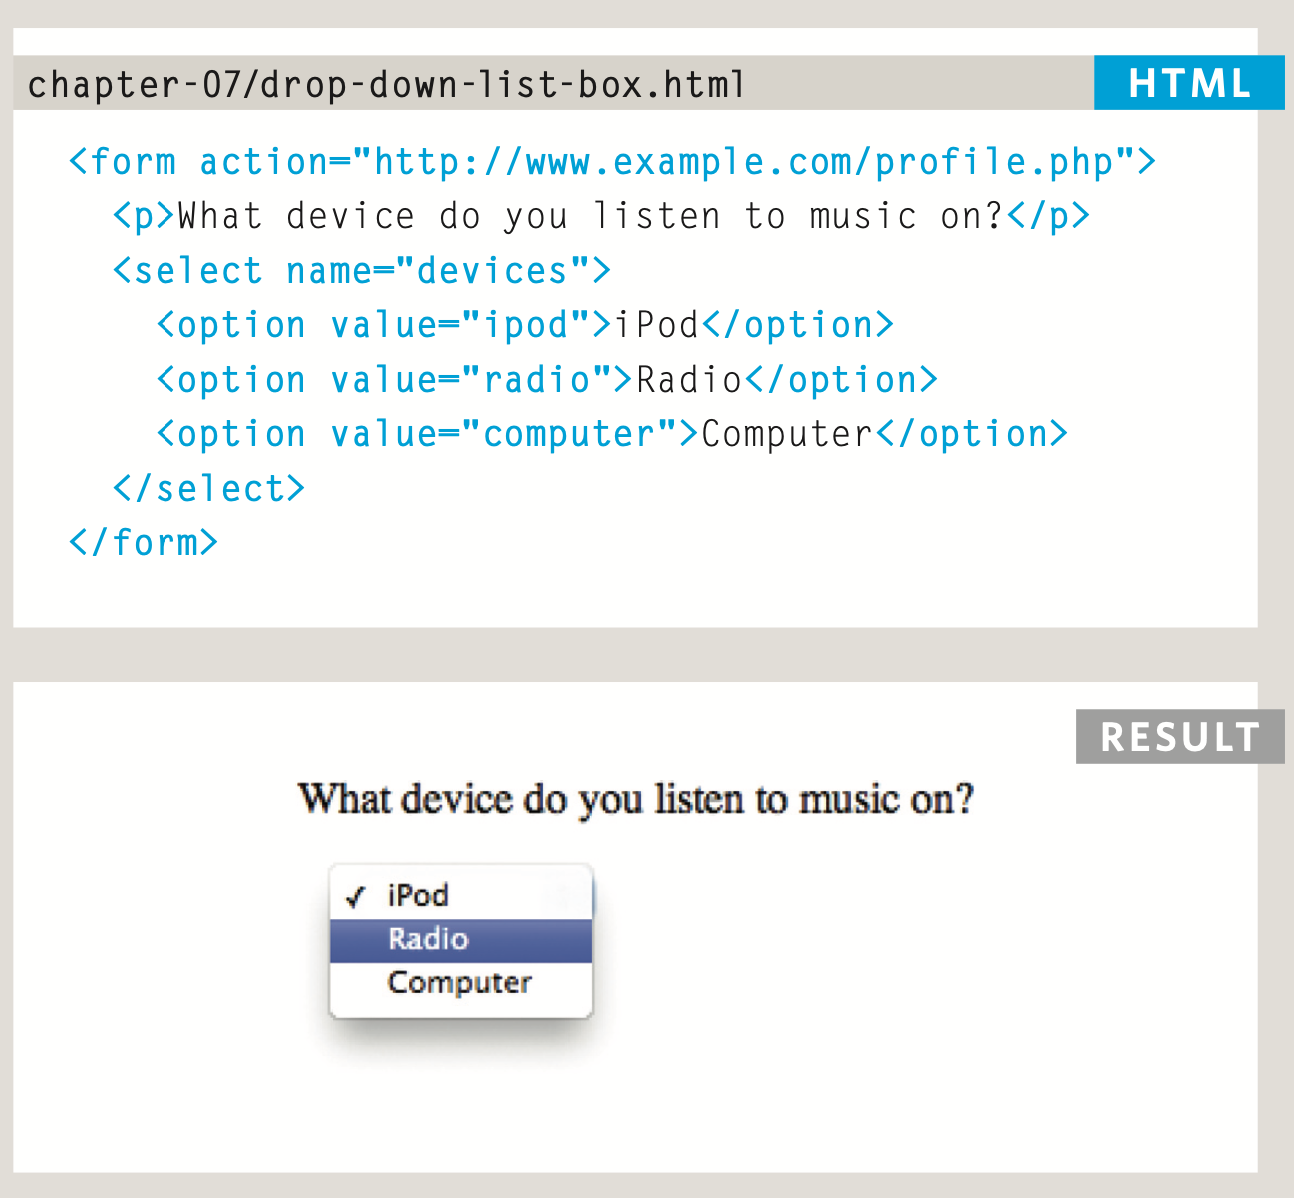The width and height of the screenshot is (1294, 1198).
Task: Pick Computer in the drop-down list
Action: tap(461, 984)
